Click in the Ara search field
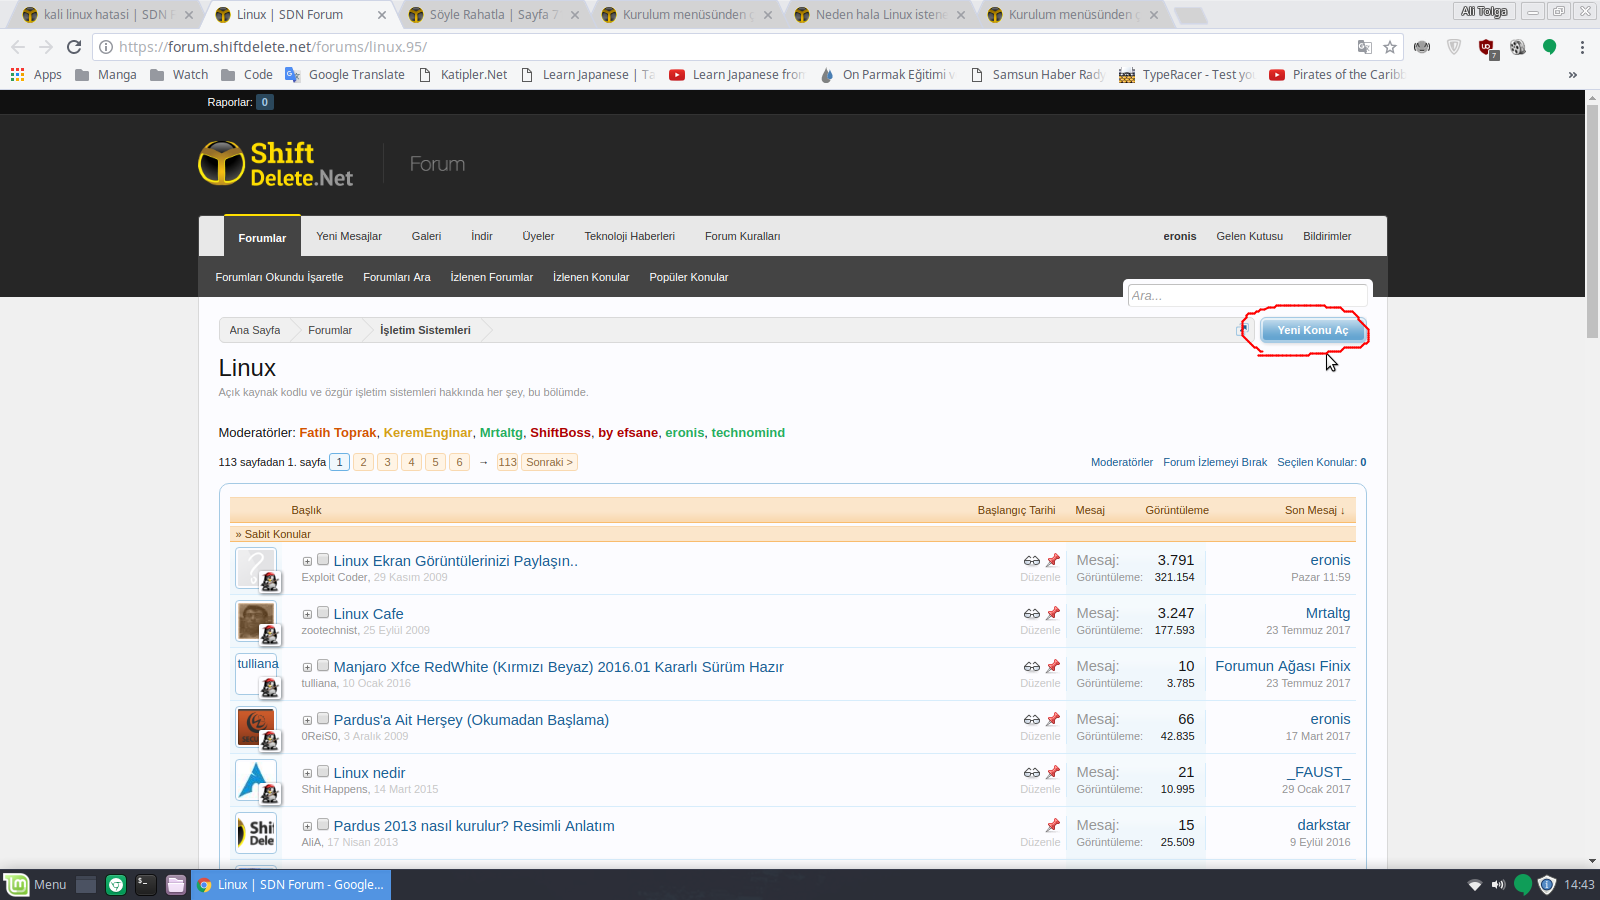The width and height of the screenshot is (1600, 900). pyautogui.click(x=1247, y=295)
